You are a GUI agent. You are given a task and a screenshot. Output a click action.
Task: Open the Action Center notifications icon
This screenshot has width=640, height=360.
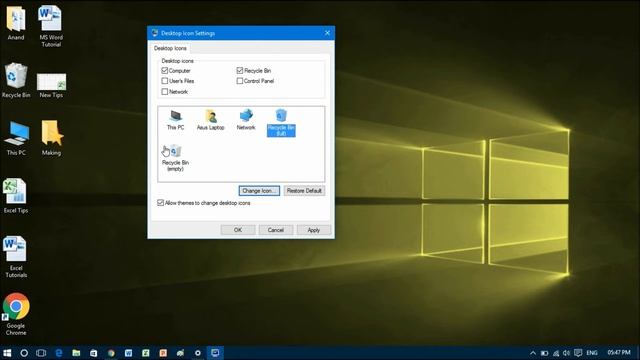tap(578, 353)
